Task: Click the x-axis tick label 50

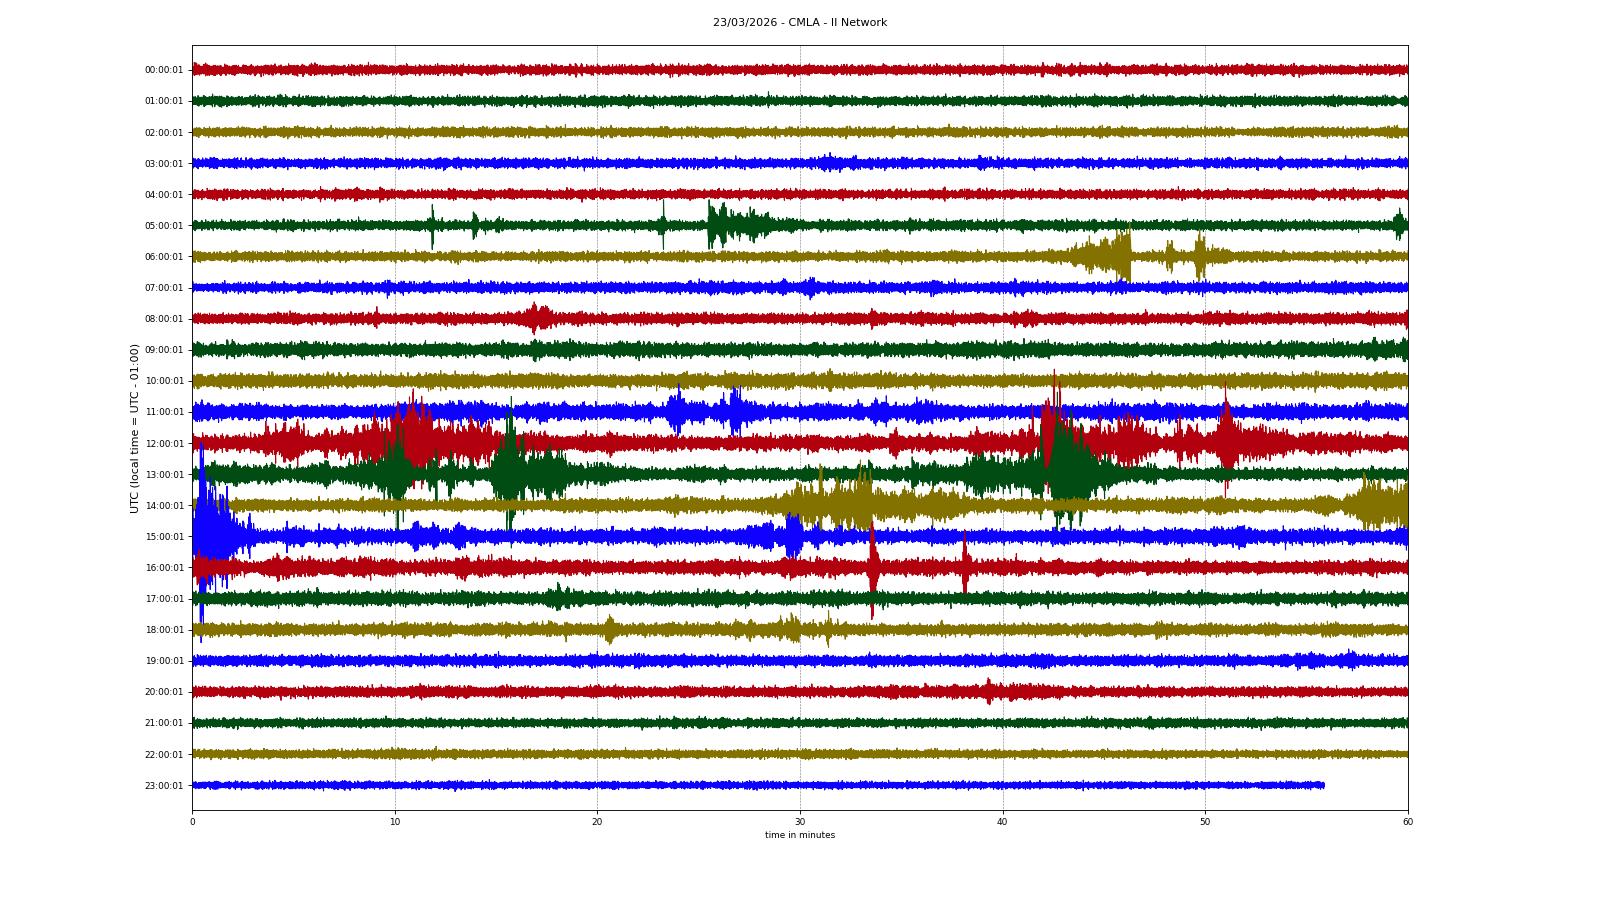Action: point(1205,822)
